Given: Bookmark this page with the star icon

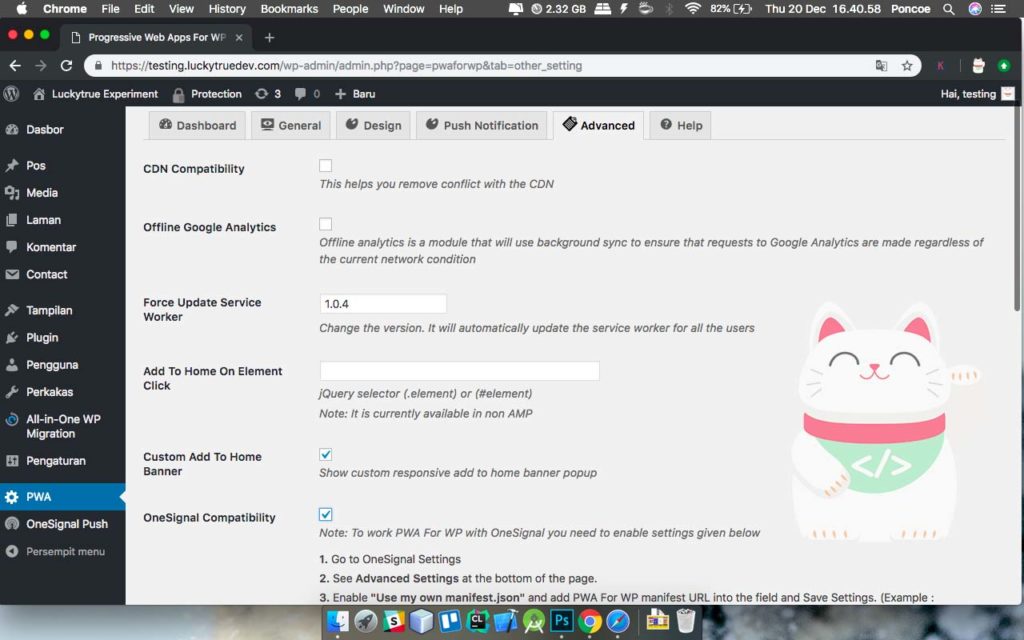Looking at the screenshot, I should (907, 65).
